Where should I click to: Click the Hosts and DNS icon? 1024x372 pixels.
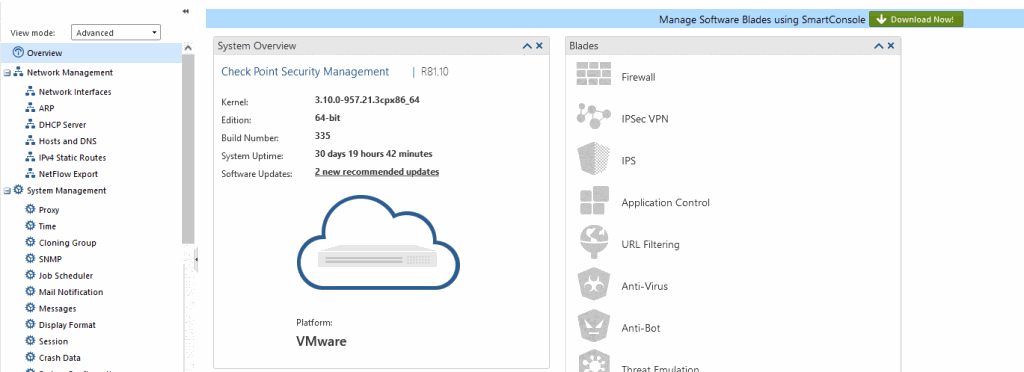coord(29,140)
